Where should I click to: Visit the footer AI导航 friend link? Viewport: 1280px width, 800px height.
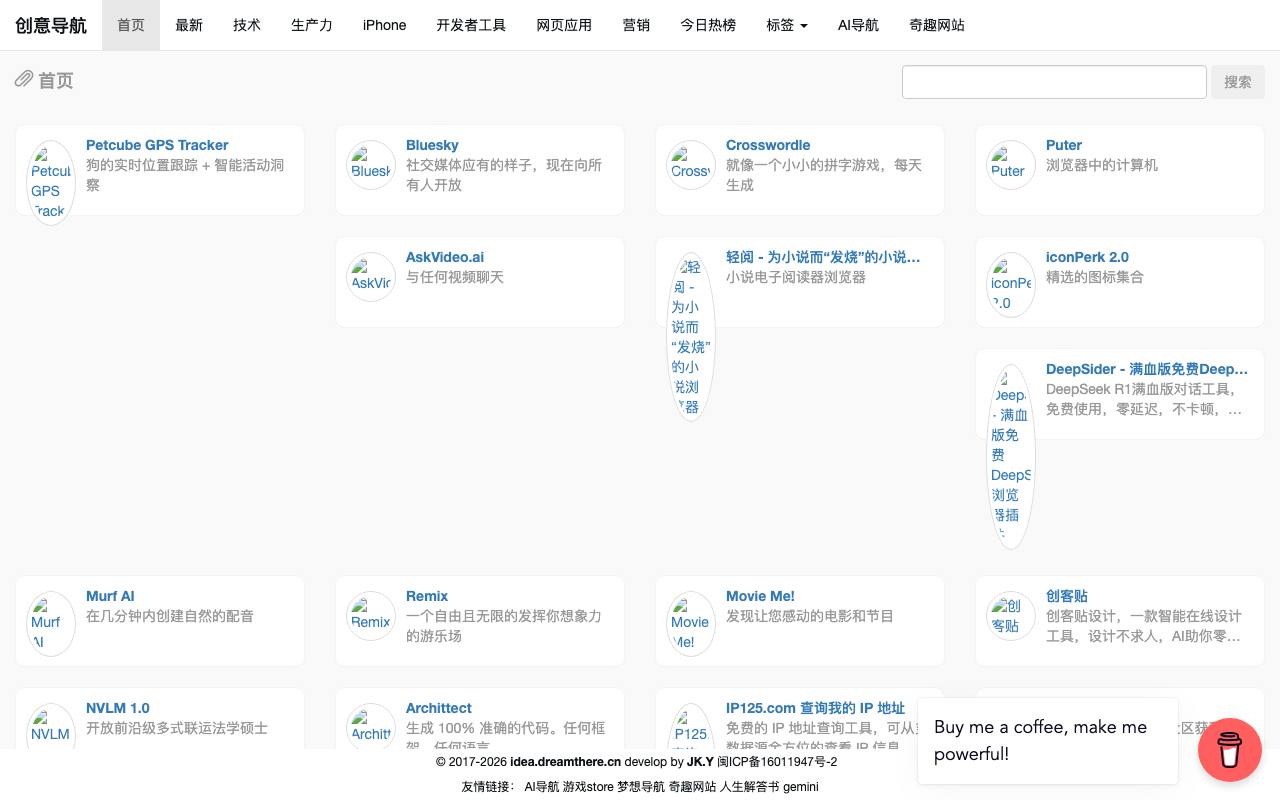point(542,787)
